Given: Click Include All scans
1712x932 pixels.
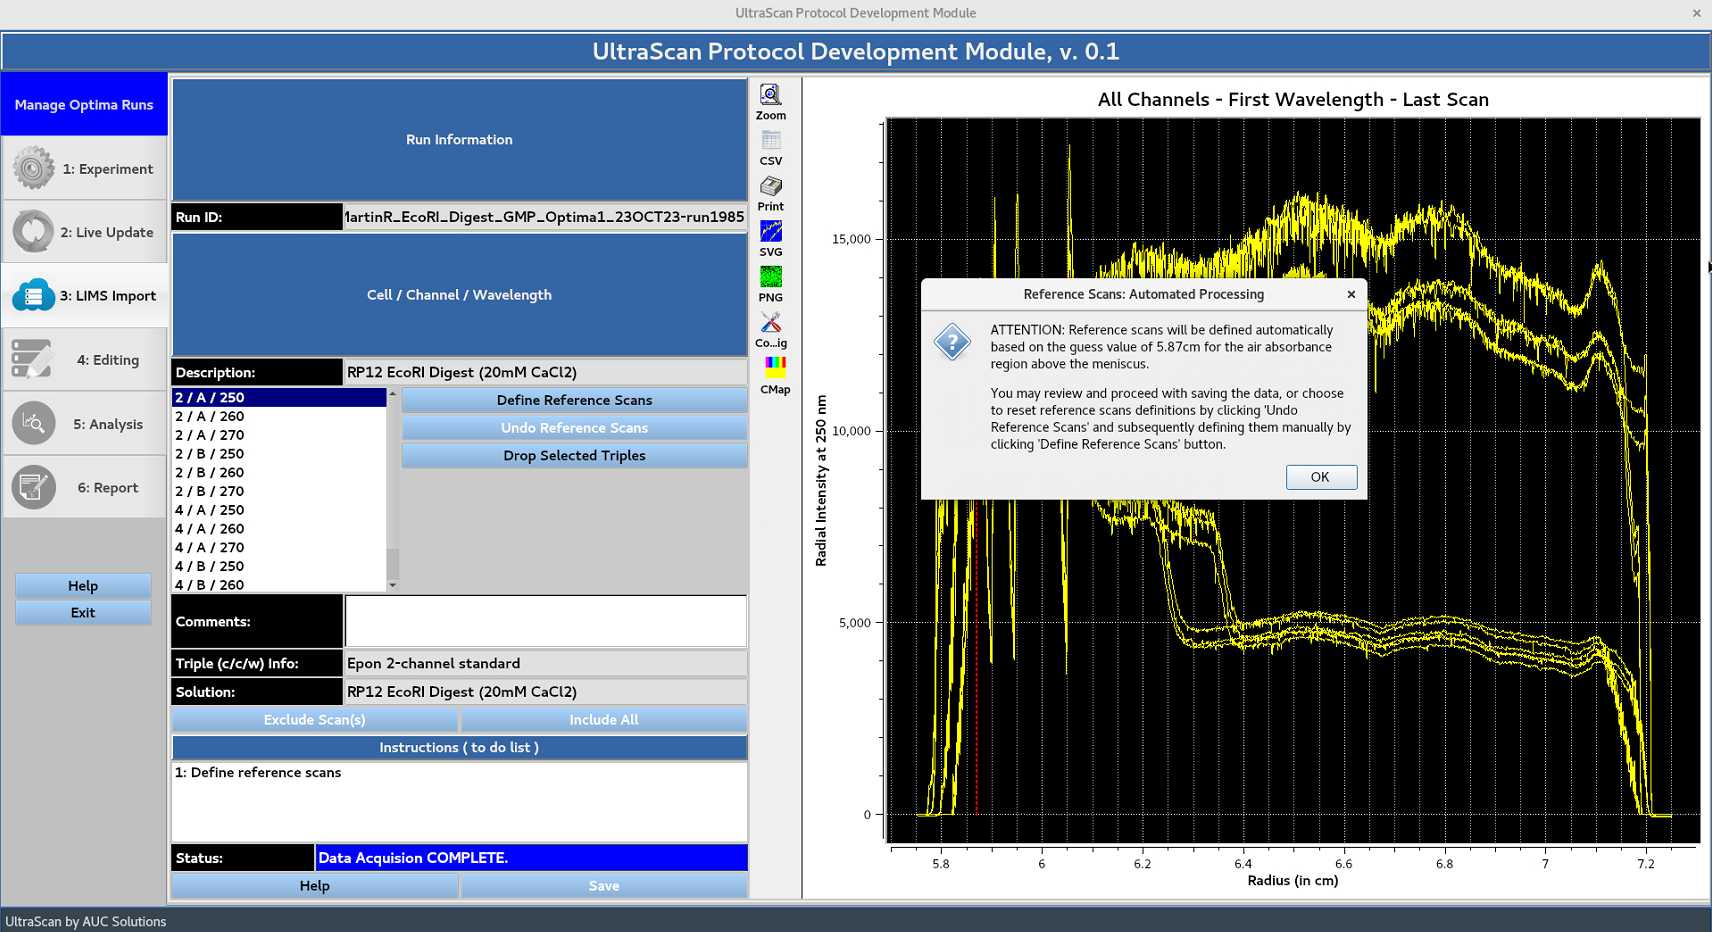Looking at the screenshot, I should click(603, 719).
